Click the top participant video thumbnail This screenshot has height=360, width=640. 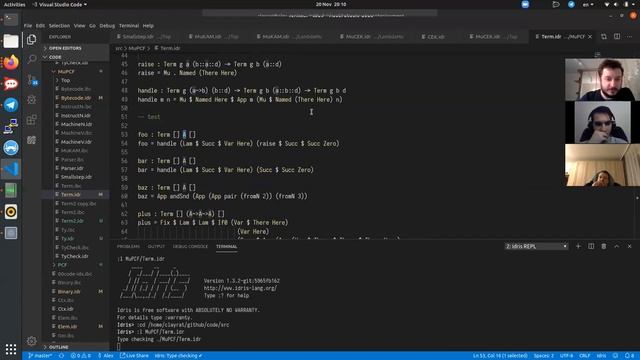coord(602,80)
